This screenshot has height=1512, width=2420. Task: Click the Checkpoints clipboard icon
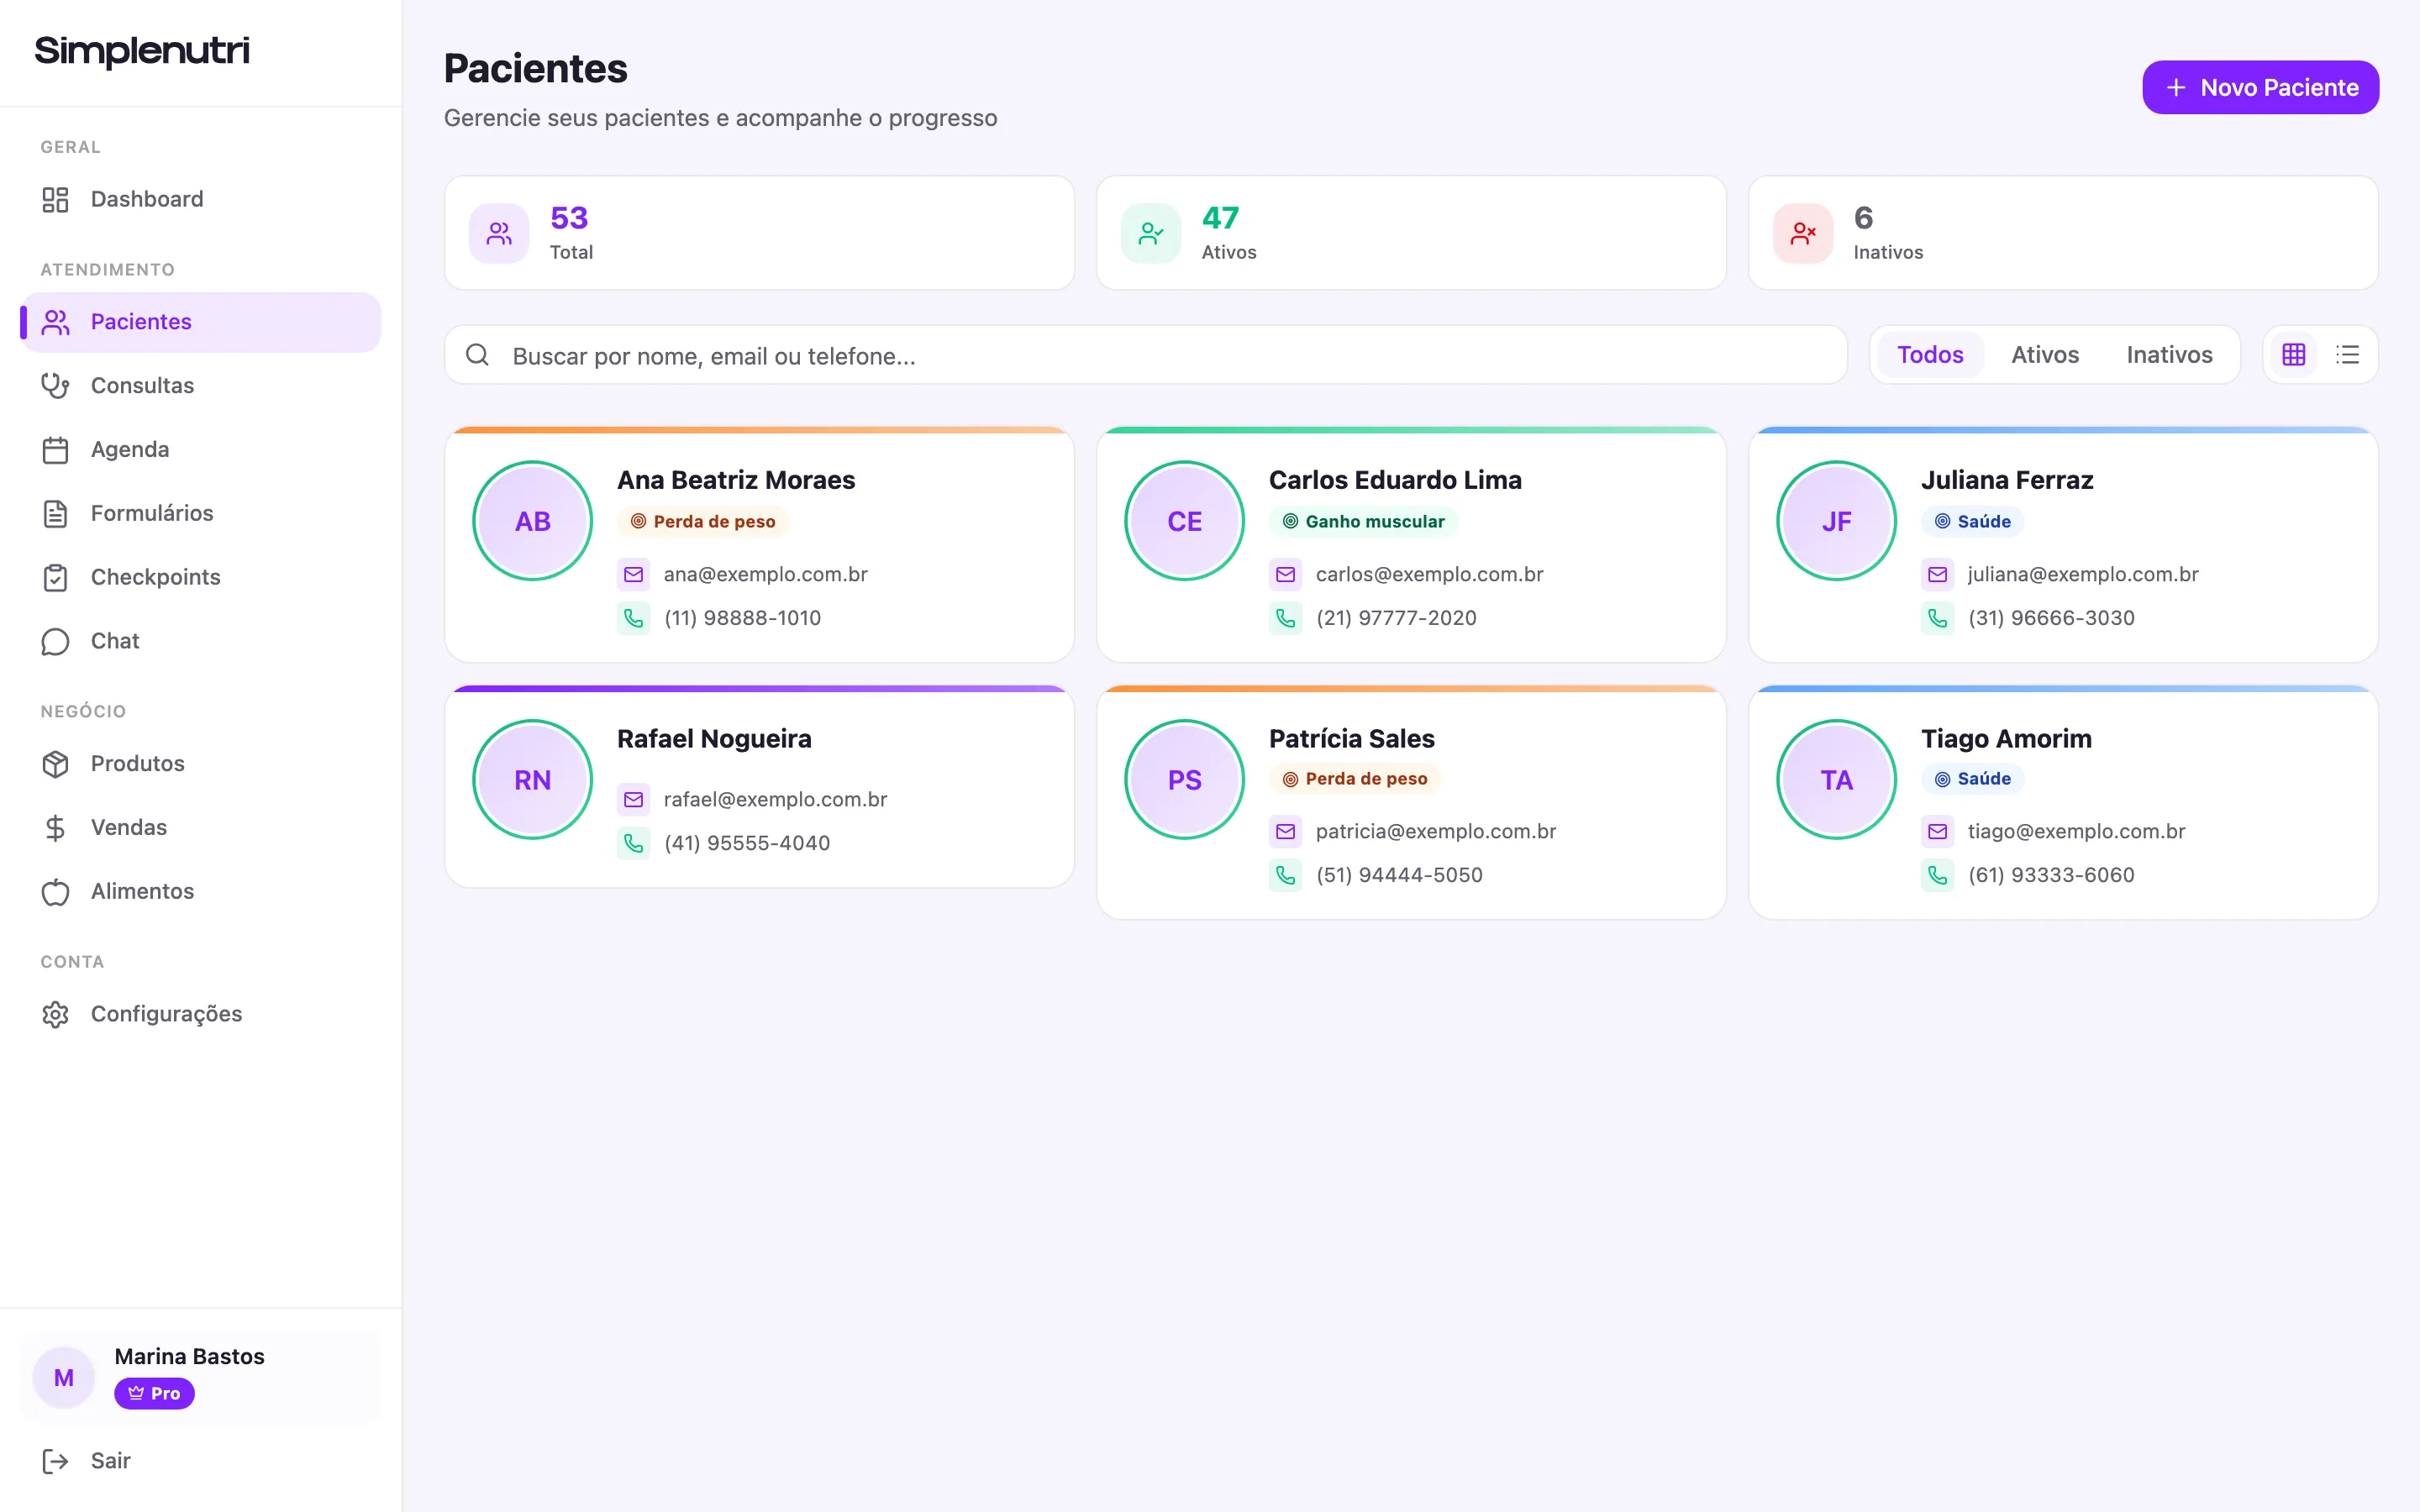(x=55, y=578)
